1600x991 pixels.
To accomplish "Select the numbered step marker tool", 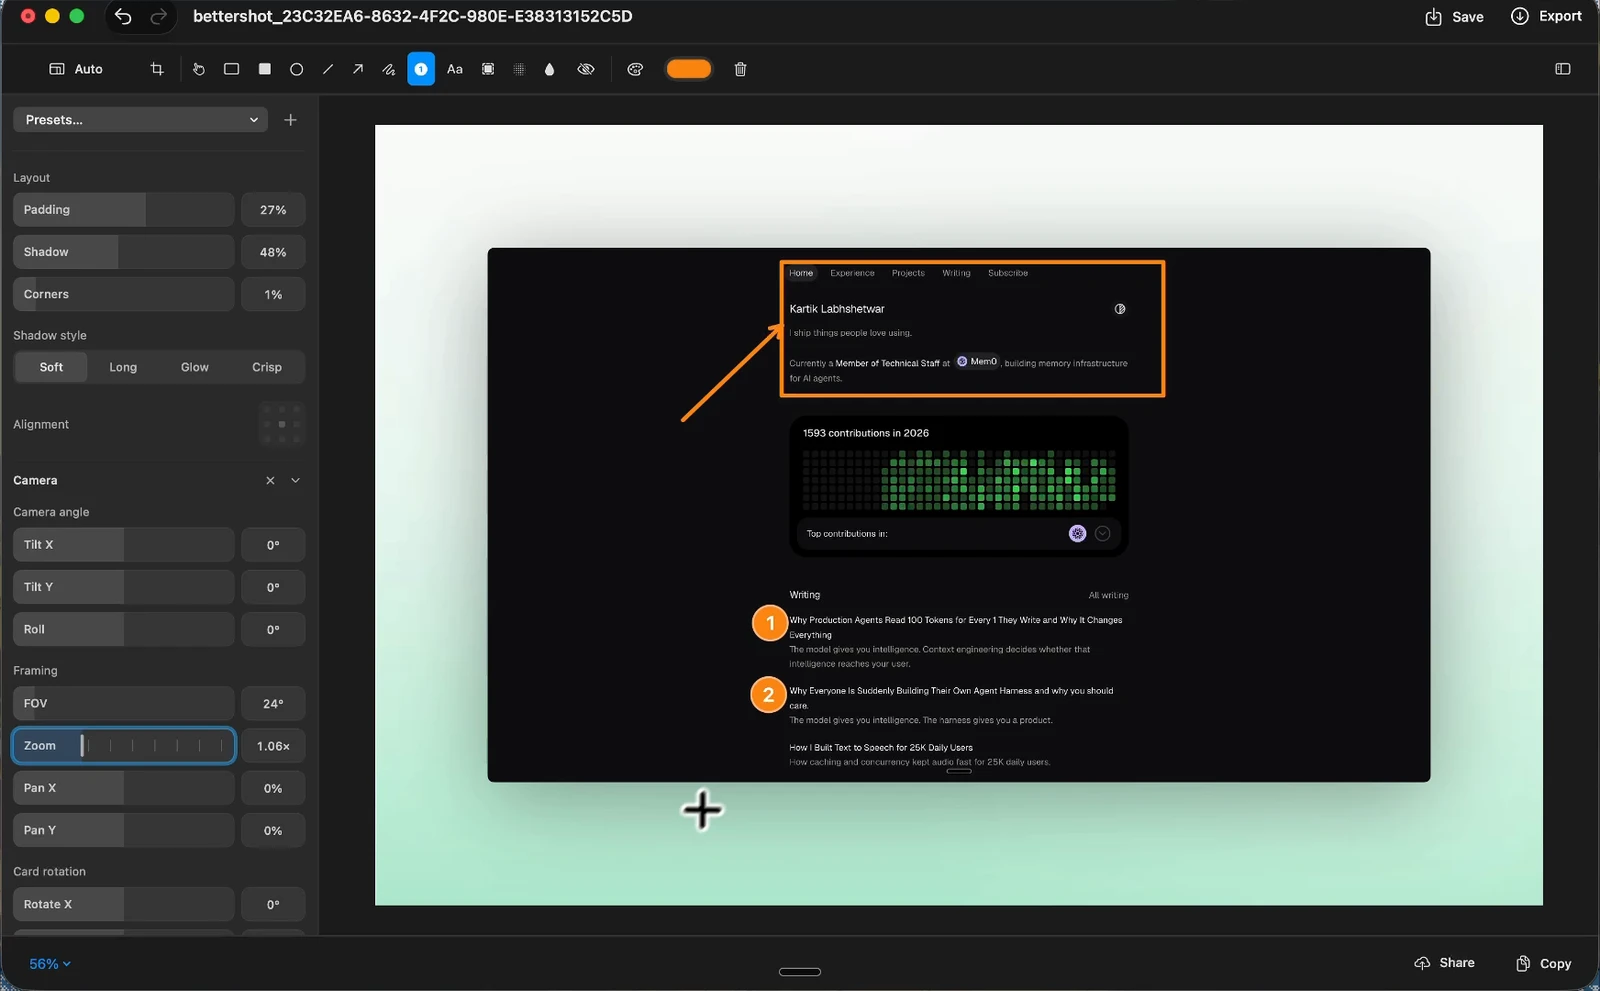I will (x=421, y=69).
